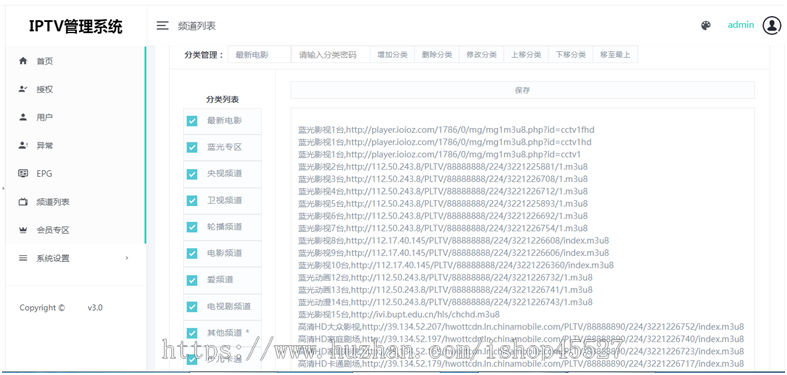787x375 pixels.
Task: Save the channel list with 保存
Action: (522, 90)
